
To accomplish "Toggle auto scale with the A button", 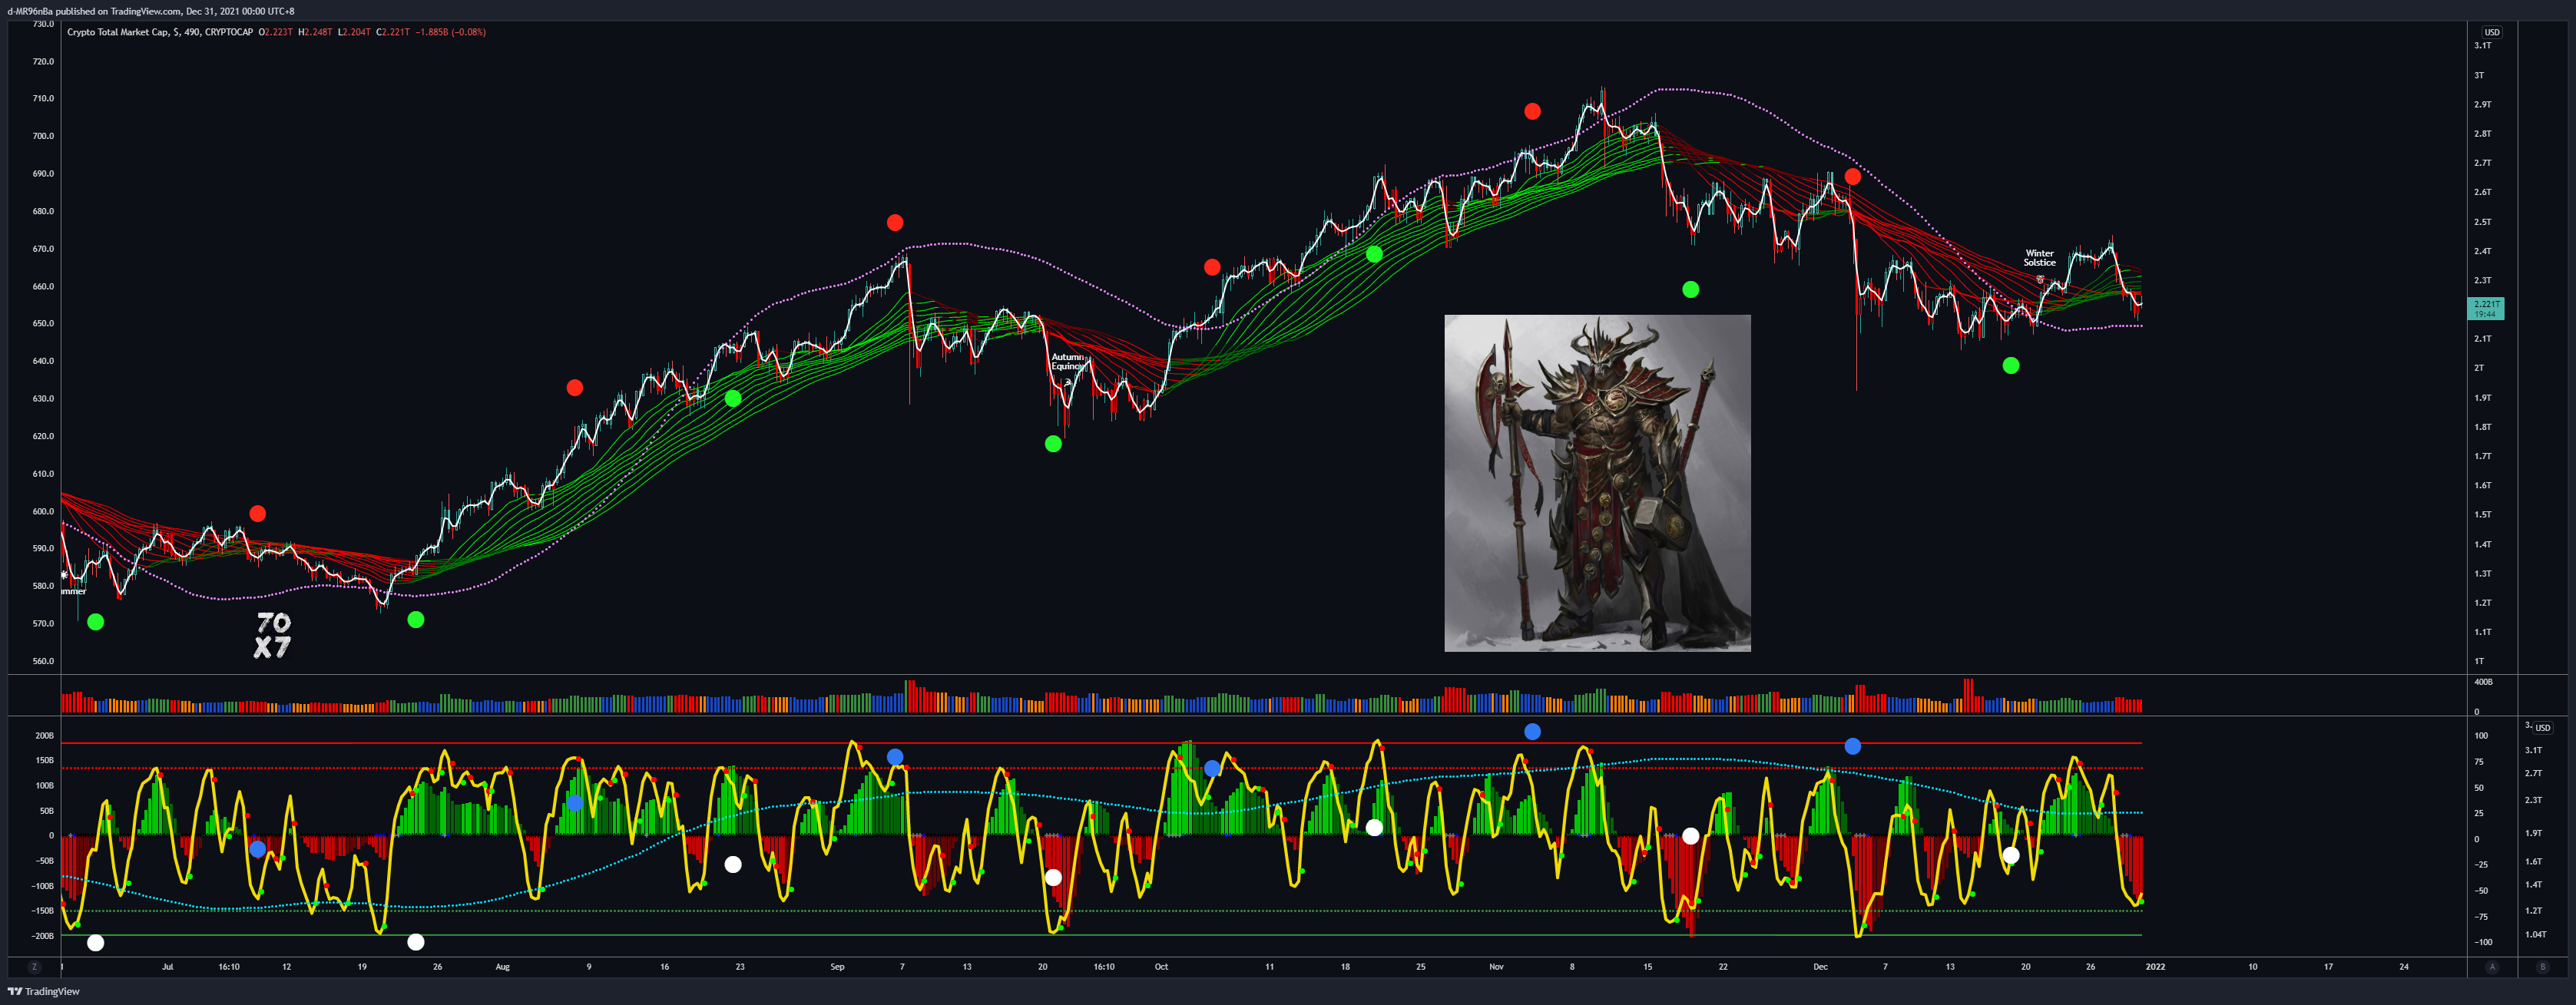I will click(2492, 967).
